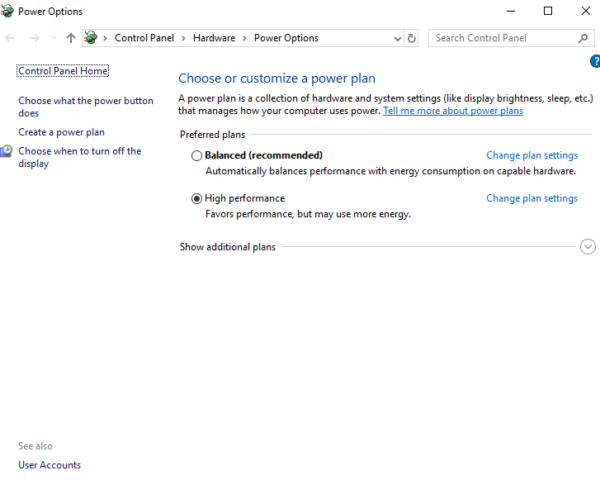This screenshot has height=480, width=600.
Task: Click the search magnifier icon
Action: click(584, 38)
